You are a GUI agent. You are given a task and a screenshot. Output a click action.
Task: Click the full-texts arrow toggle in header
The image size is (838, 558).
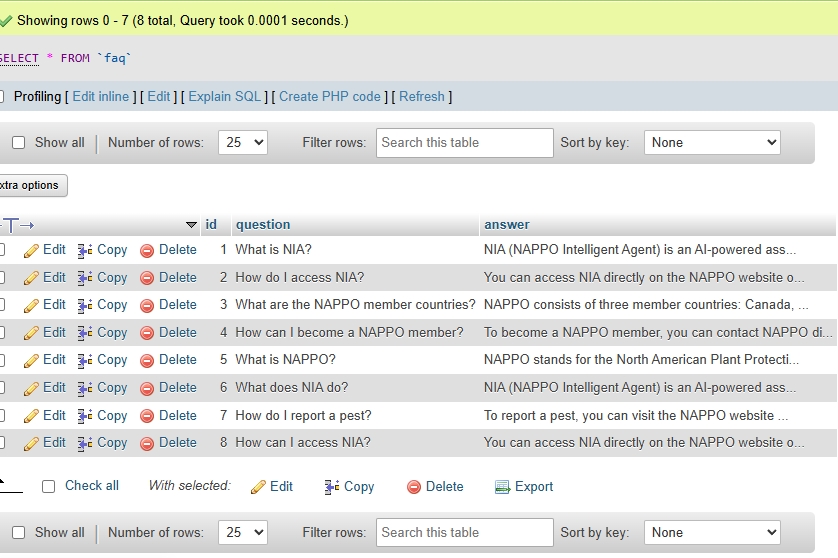click(17, 225)
